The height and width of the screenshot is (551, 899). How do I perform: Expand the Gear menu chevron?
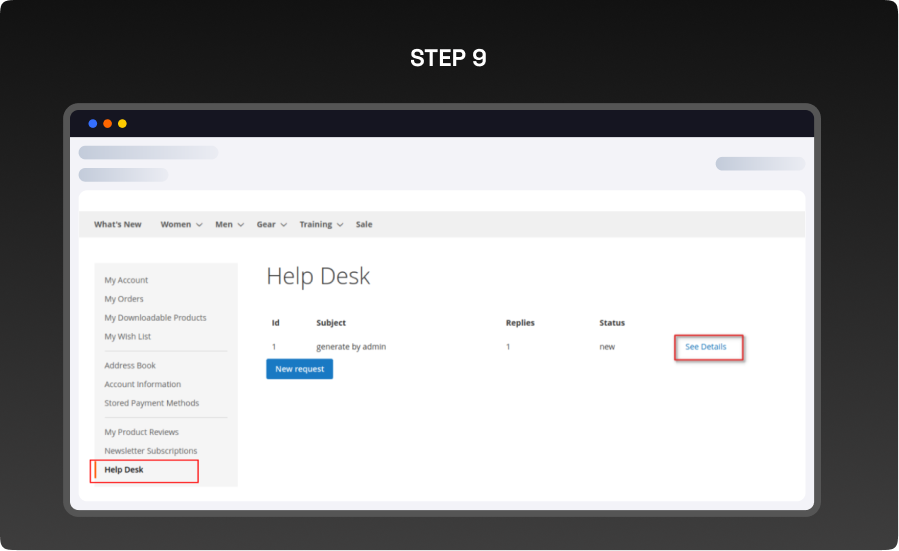click(x=283, y=225)
